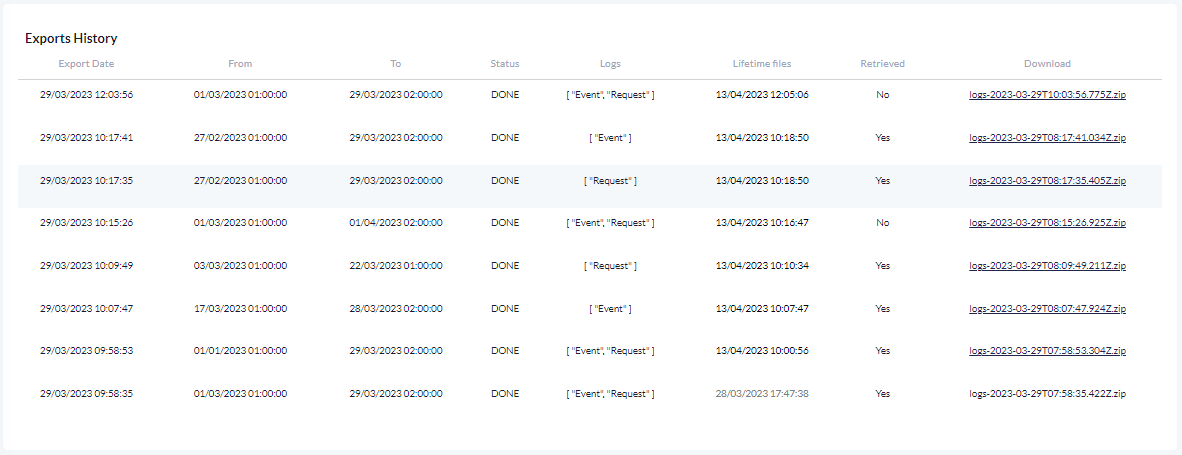Click Retrieved 'No' in 12:03:56 export row
The image size is (1182, 455).
pyautogui.click(x=883, y=95)
